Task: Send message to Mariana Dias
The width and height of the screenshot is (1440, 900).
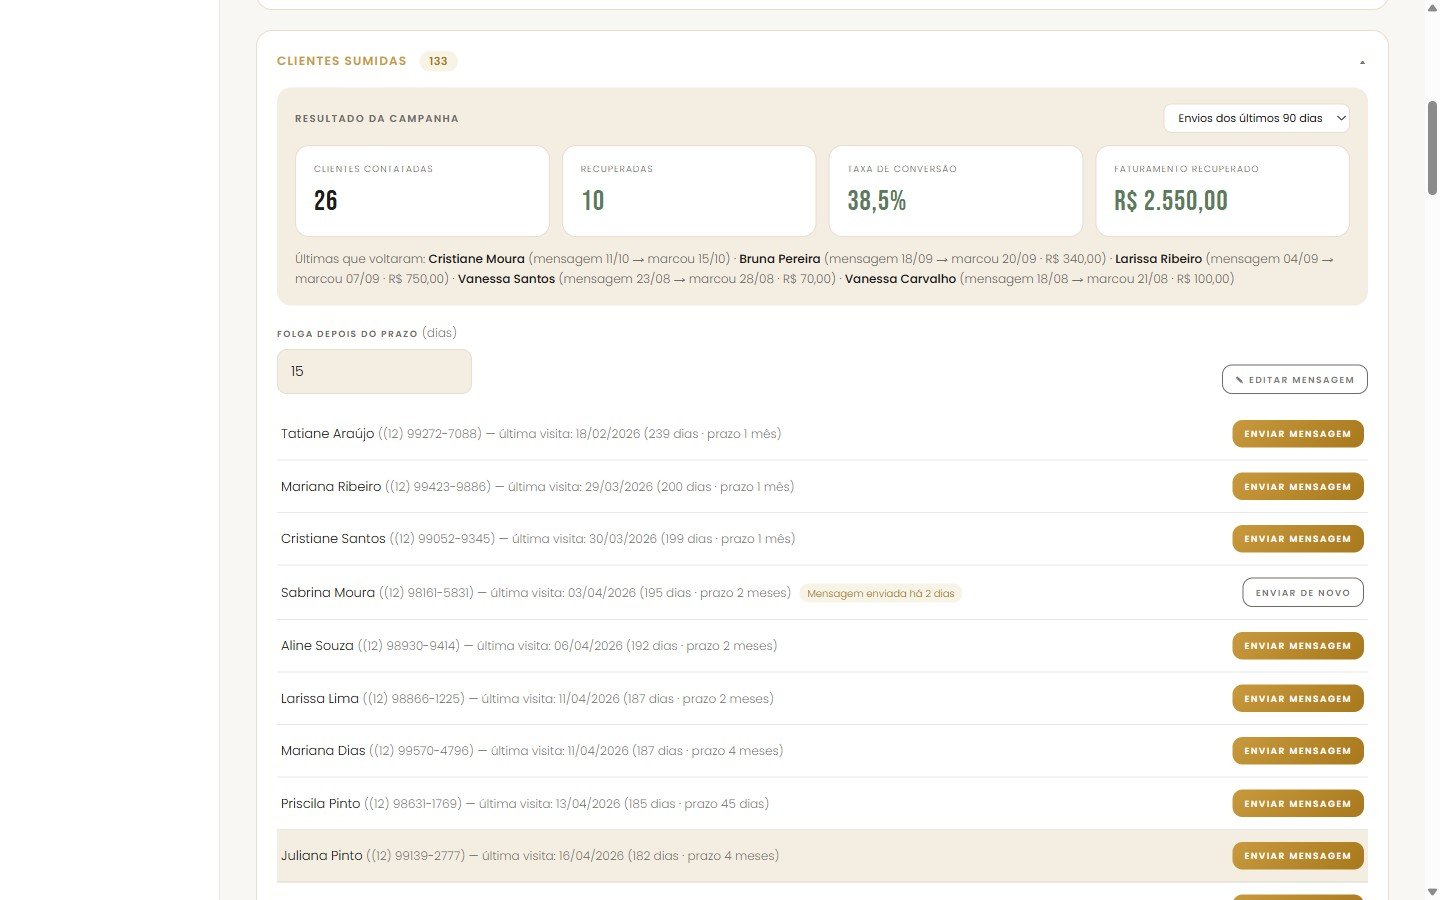Action: click(1297, 751)
